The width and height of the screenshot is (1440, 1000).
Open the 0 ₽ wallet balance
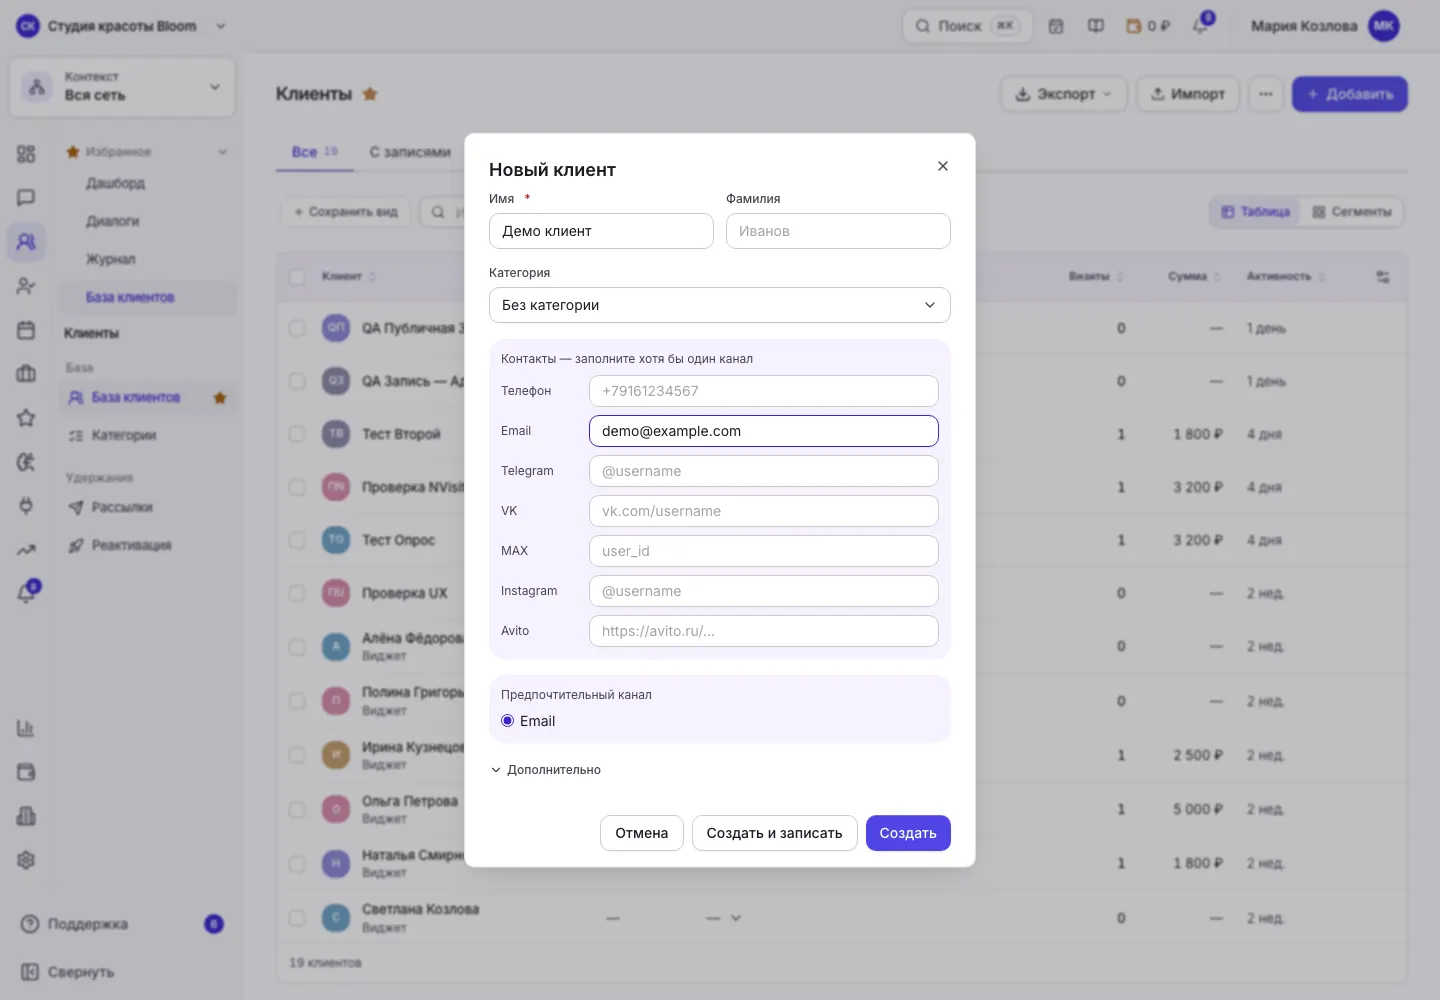coord(1148,26)
